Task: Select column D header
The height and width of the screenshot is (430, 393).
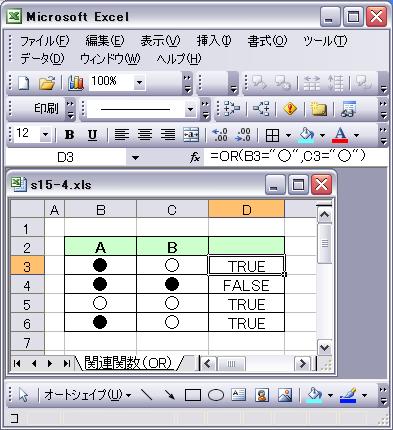Action: (246, 210)
